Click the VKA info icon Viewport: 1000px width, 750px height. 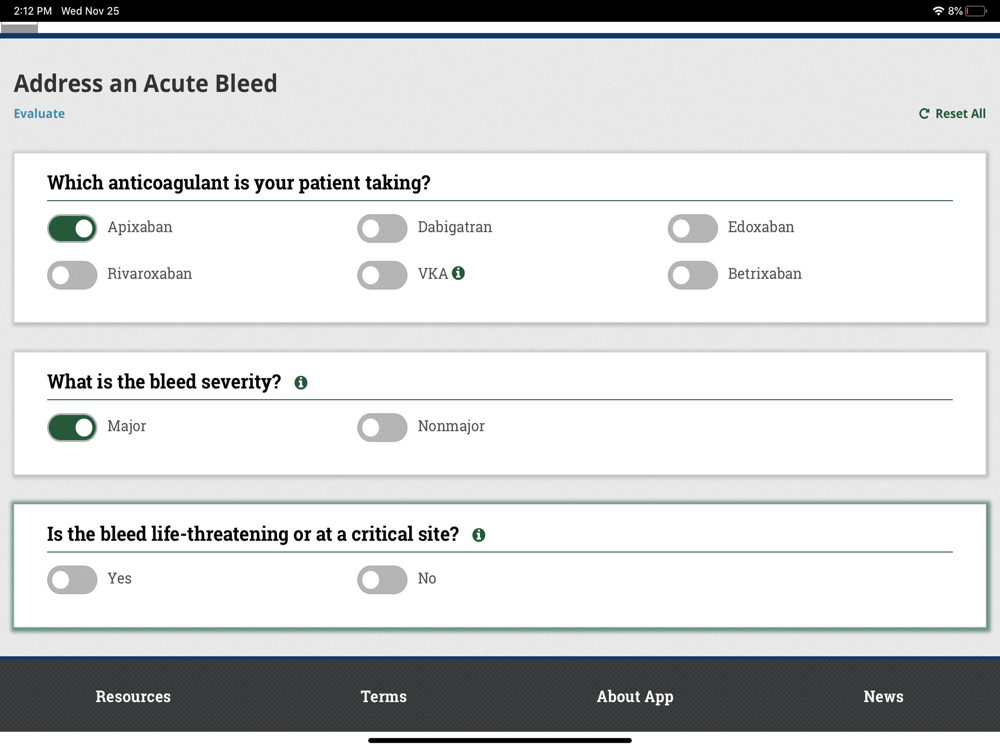[458, 273]
